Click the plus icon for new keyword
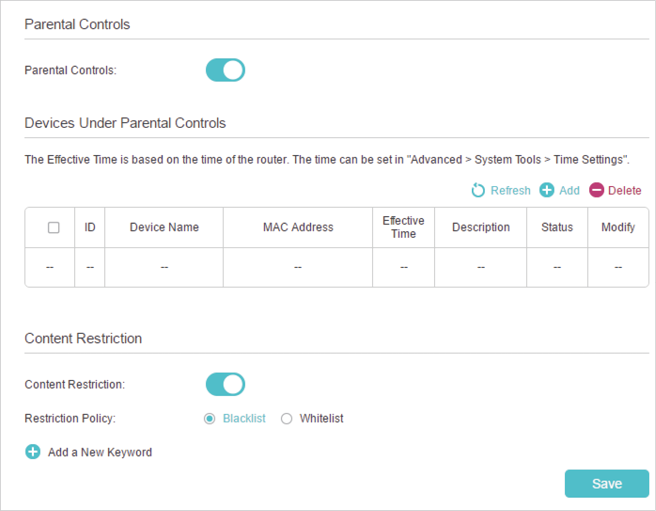 tap(33, 452)
